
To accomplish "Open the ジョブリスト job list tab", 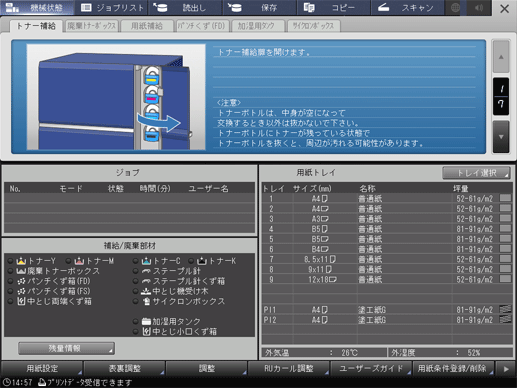I will coord(111,7).
